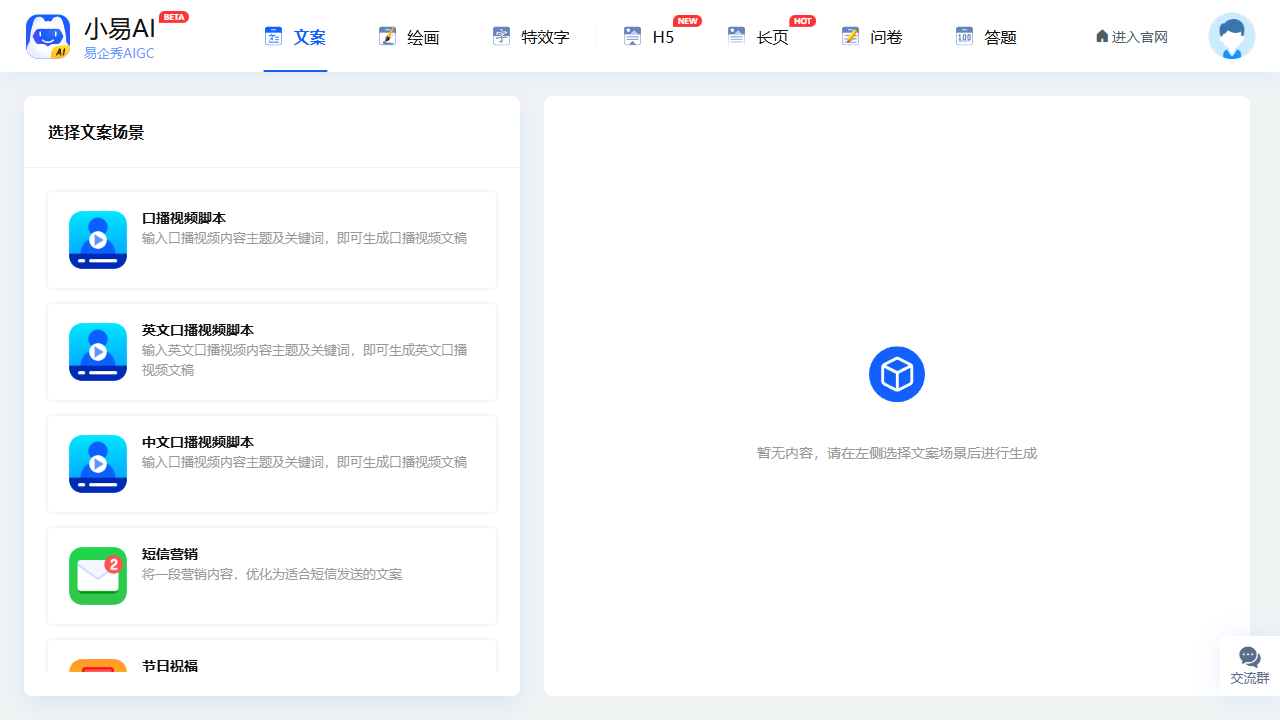Click the 英文口播视频脚本 video icon
This screenshot has width=1280, height=720.
click(98, 352)
